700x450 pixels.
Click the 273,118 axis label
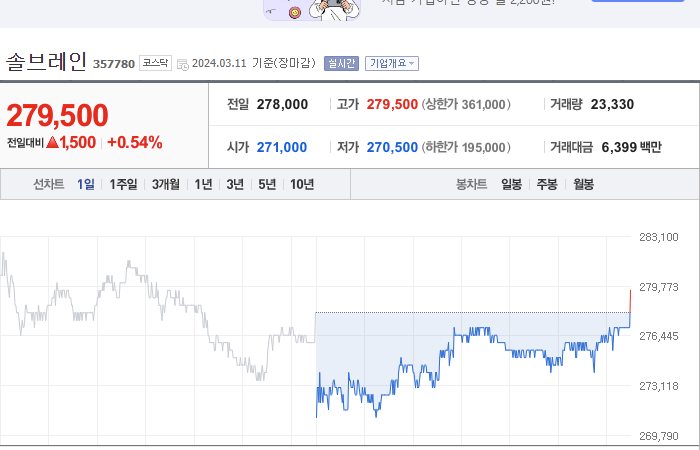[658, 386]
